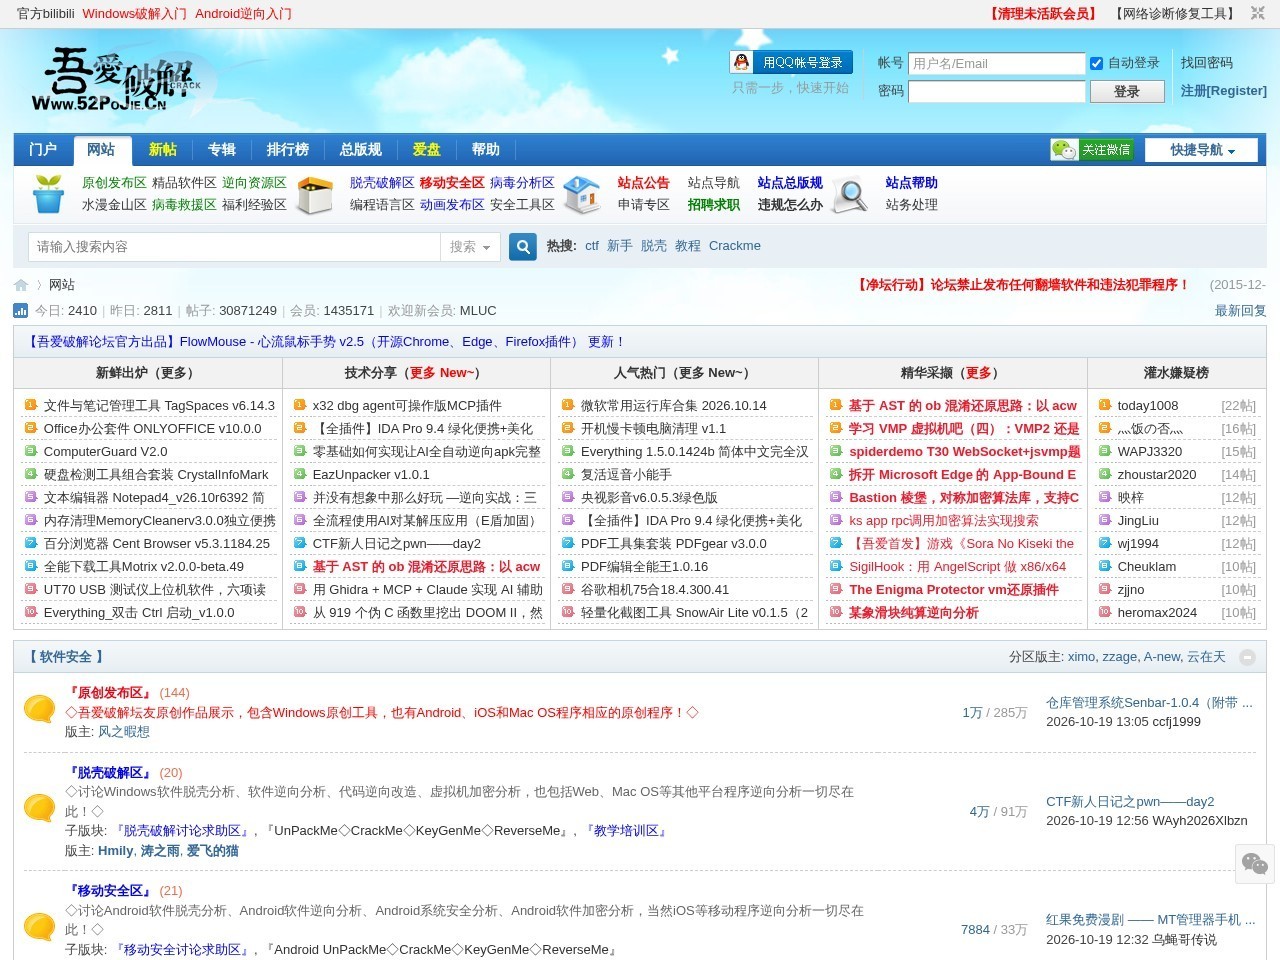Open the 注册[Register] link

coord(1223,91)
